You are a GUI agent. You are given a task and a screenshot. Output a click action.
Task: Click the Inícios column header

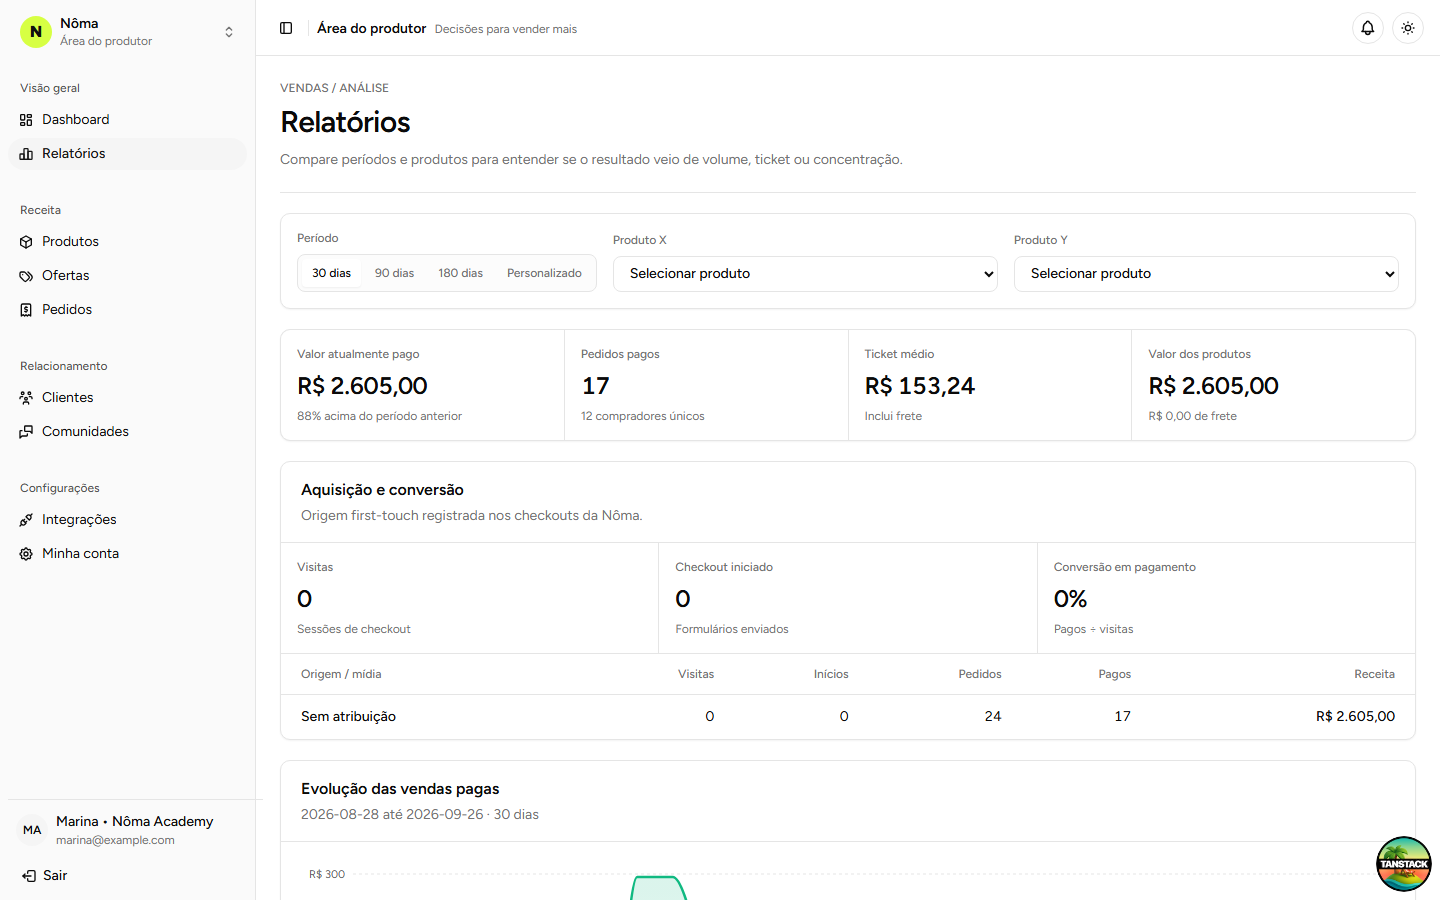(831, 674)
